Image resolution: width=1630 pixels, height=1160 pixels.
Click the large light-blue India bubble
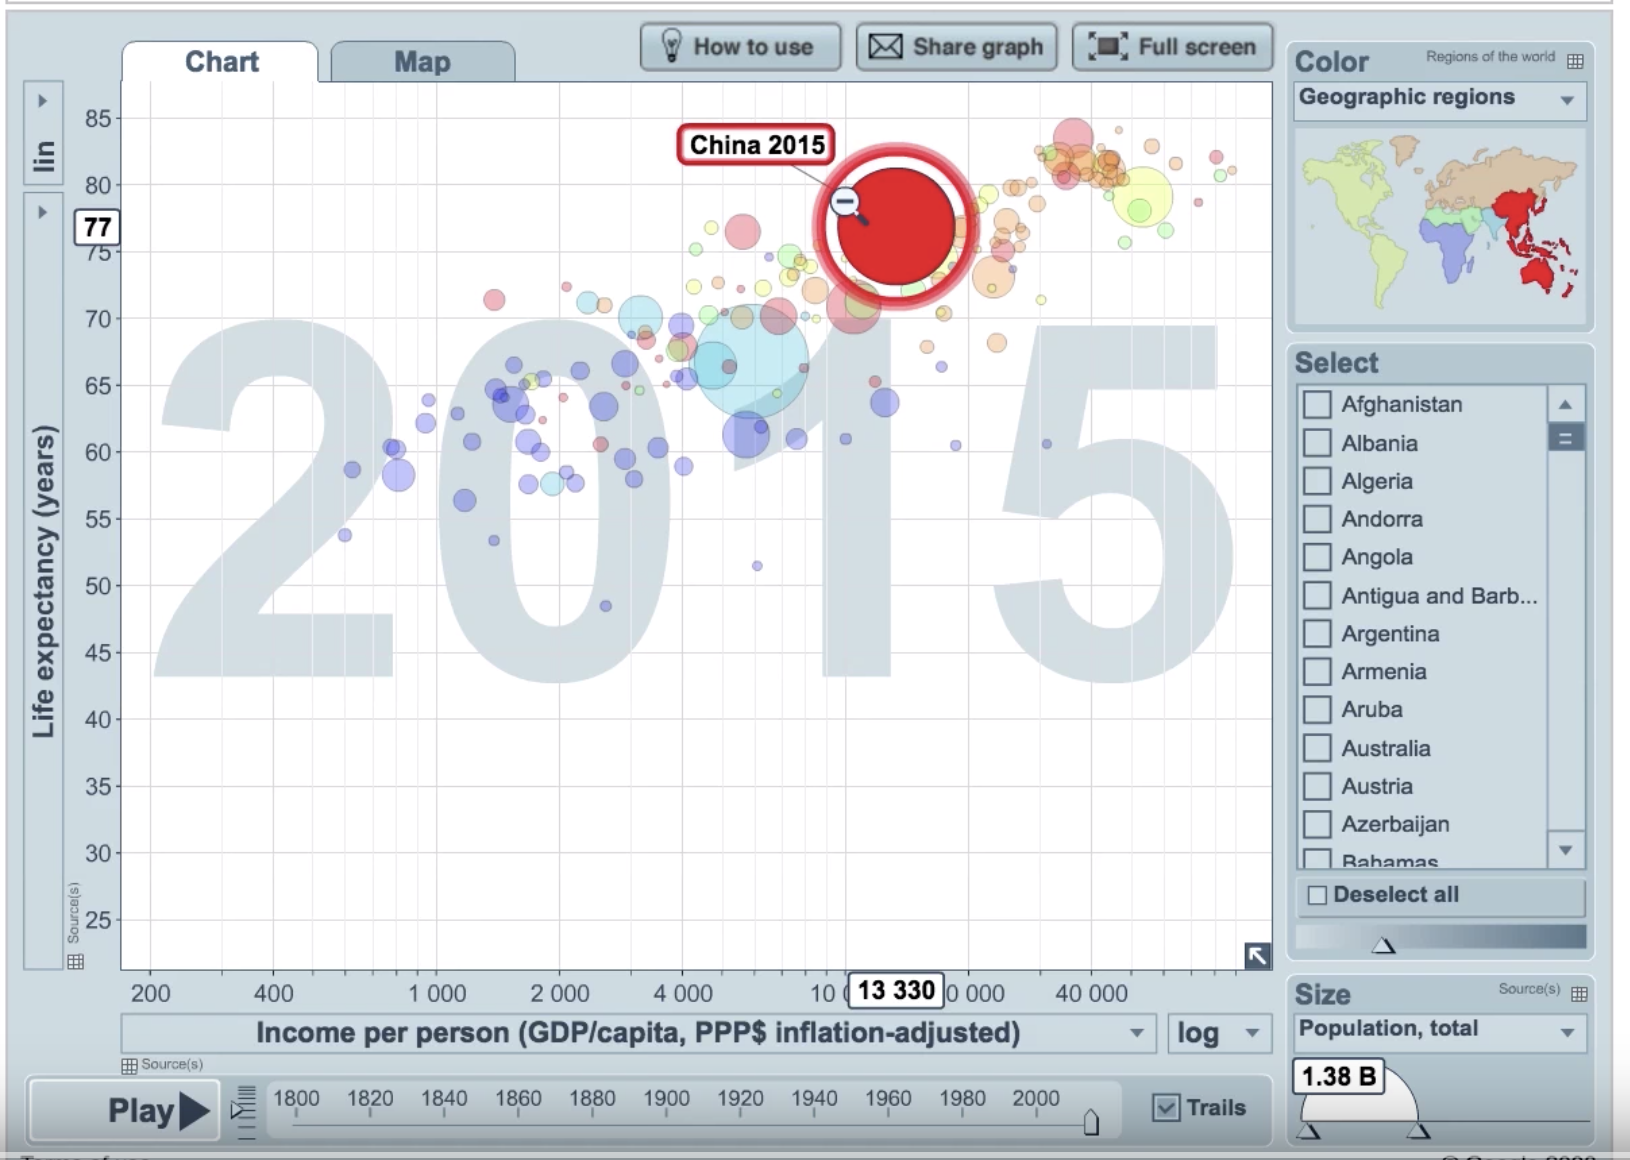(x=750, y=361)
